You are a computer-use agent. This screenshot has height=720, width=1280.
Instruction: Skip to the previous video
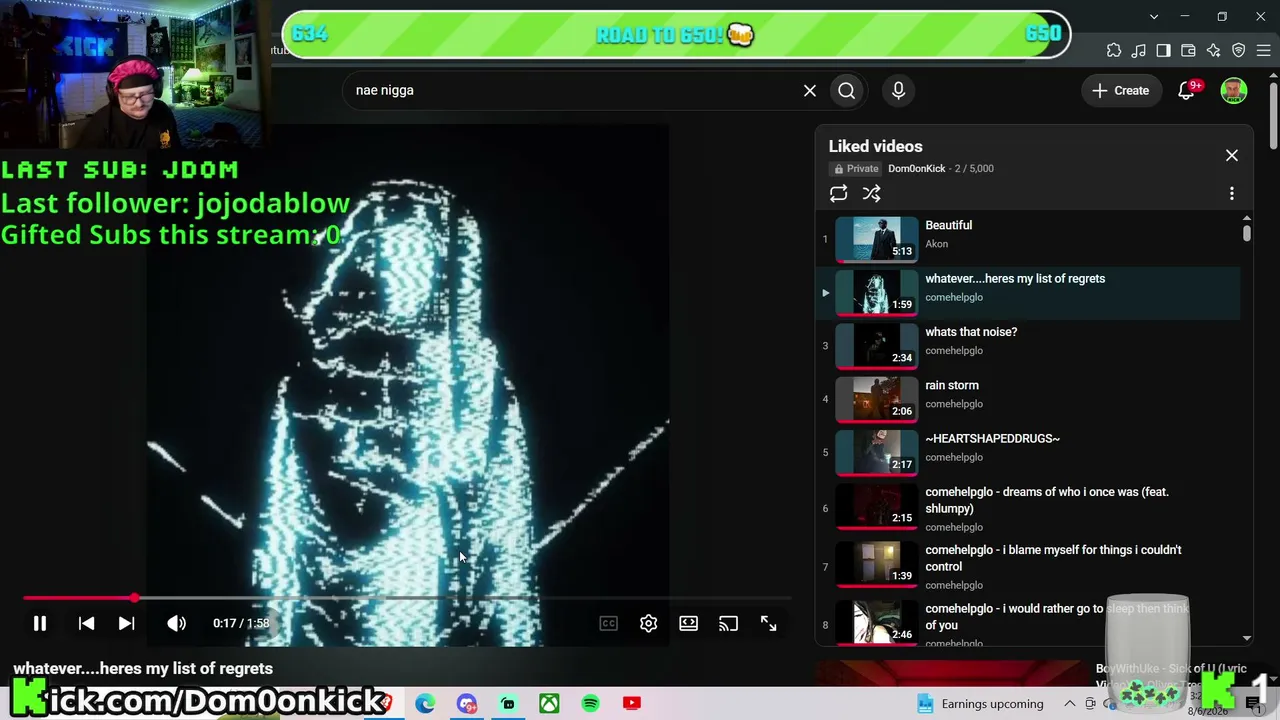point(86,623)
